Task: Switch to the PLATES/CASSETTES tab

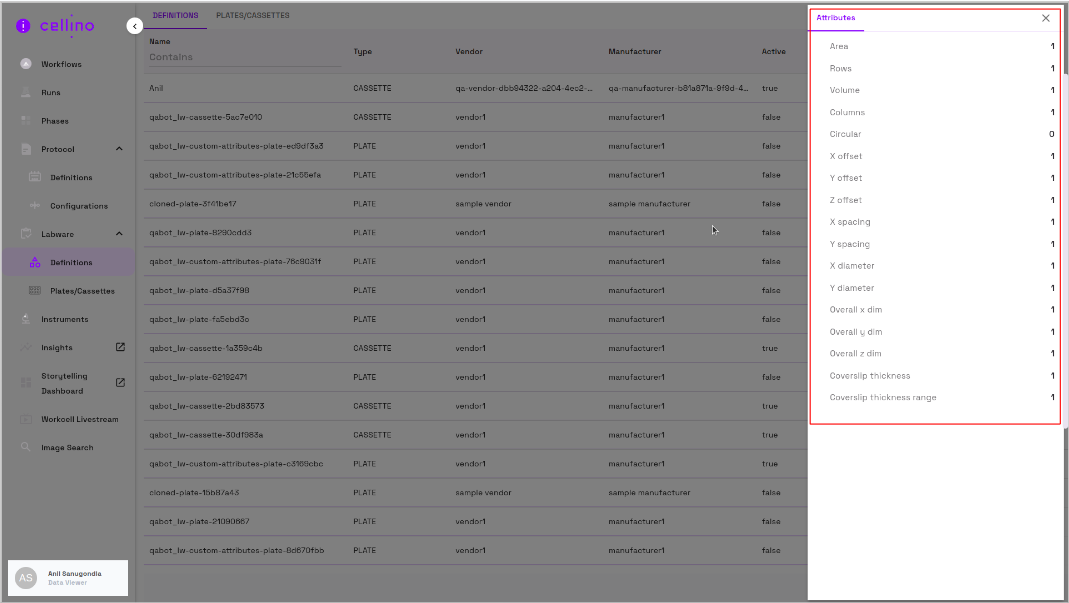Action: (x=252, y=16)
